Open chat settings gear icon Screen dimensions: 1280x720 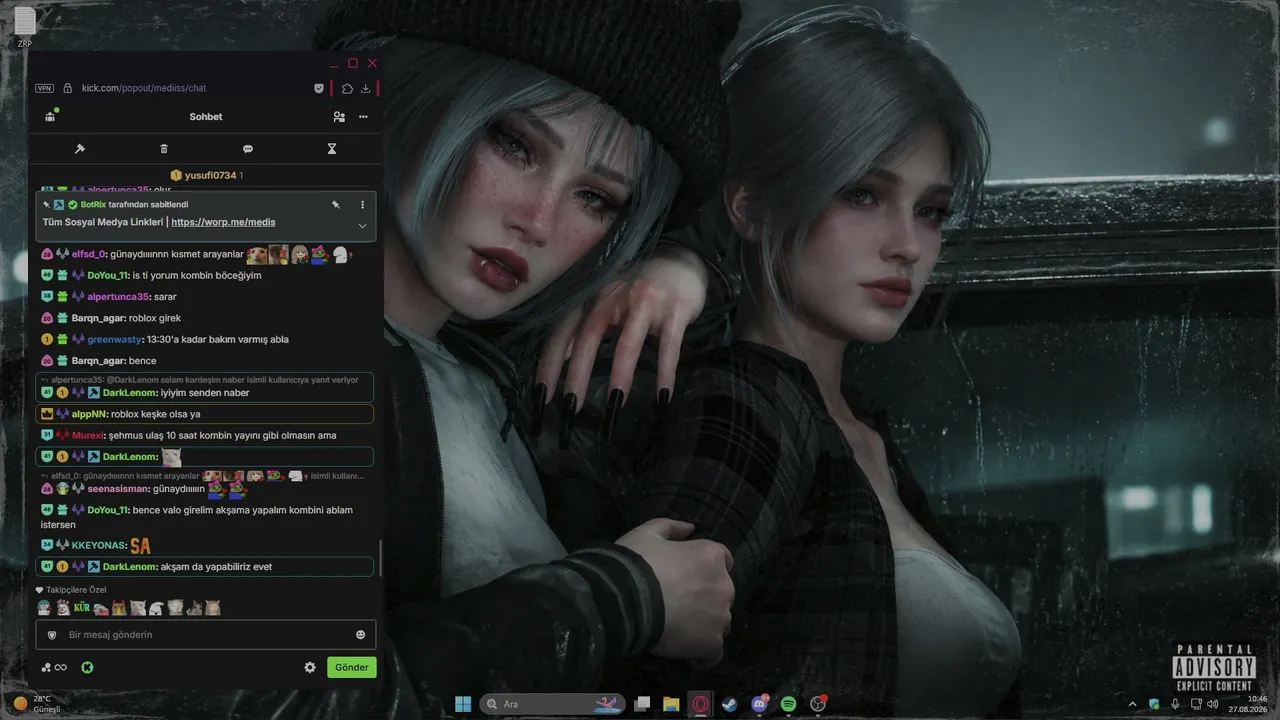click(x=310, y=667)
